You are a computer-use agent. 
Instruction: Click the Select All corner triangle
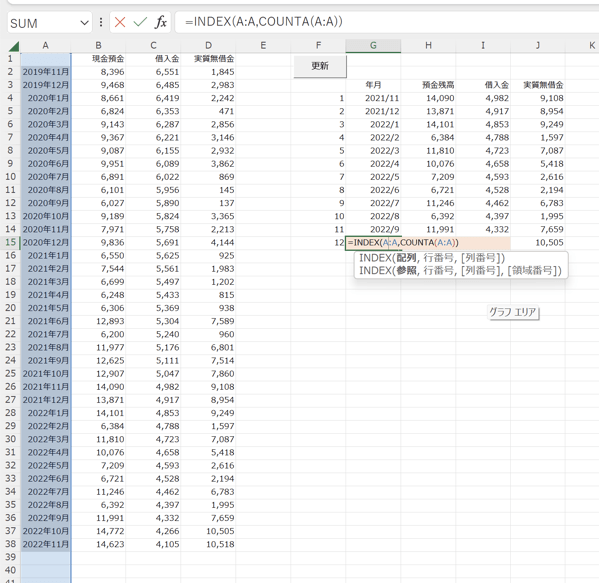[x=14, y=46]
